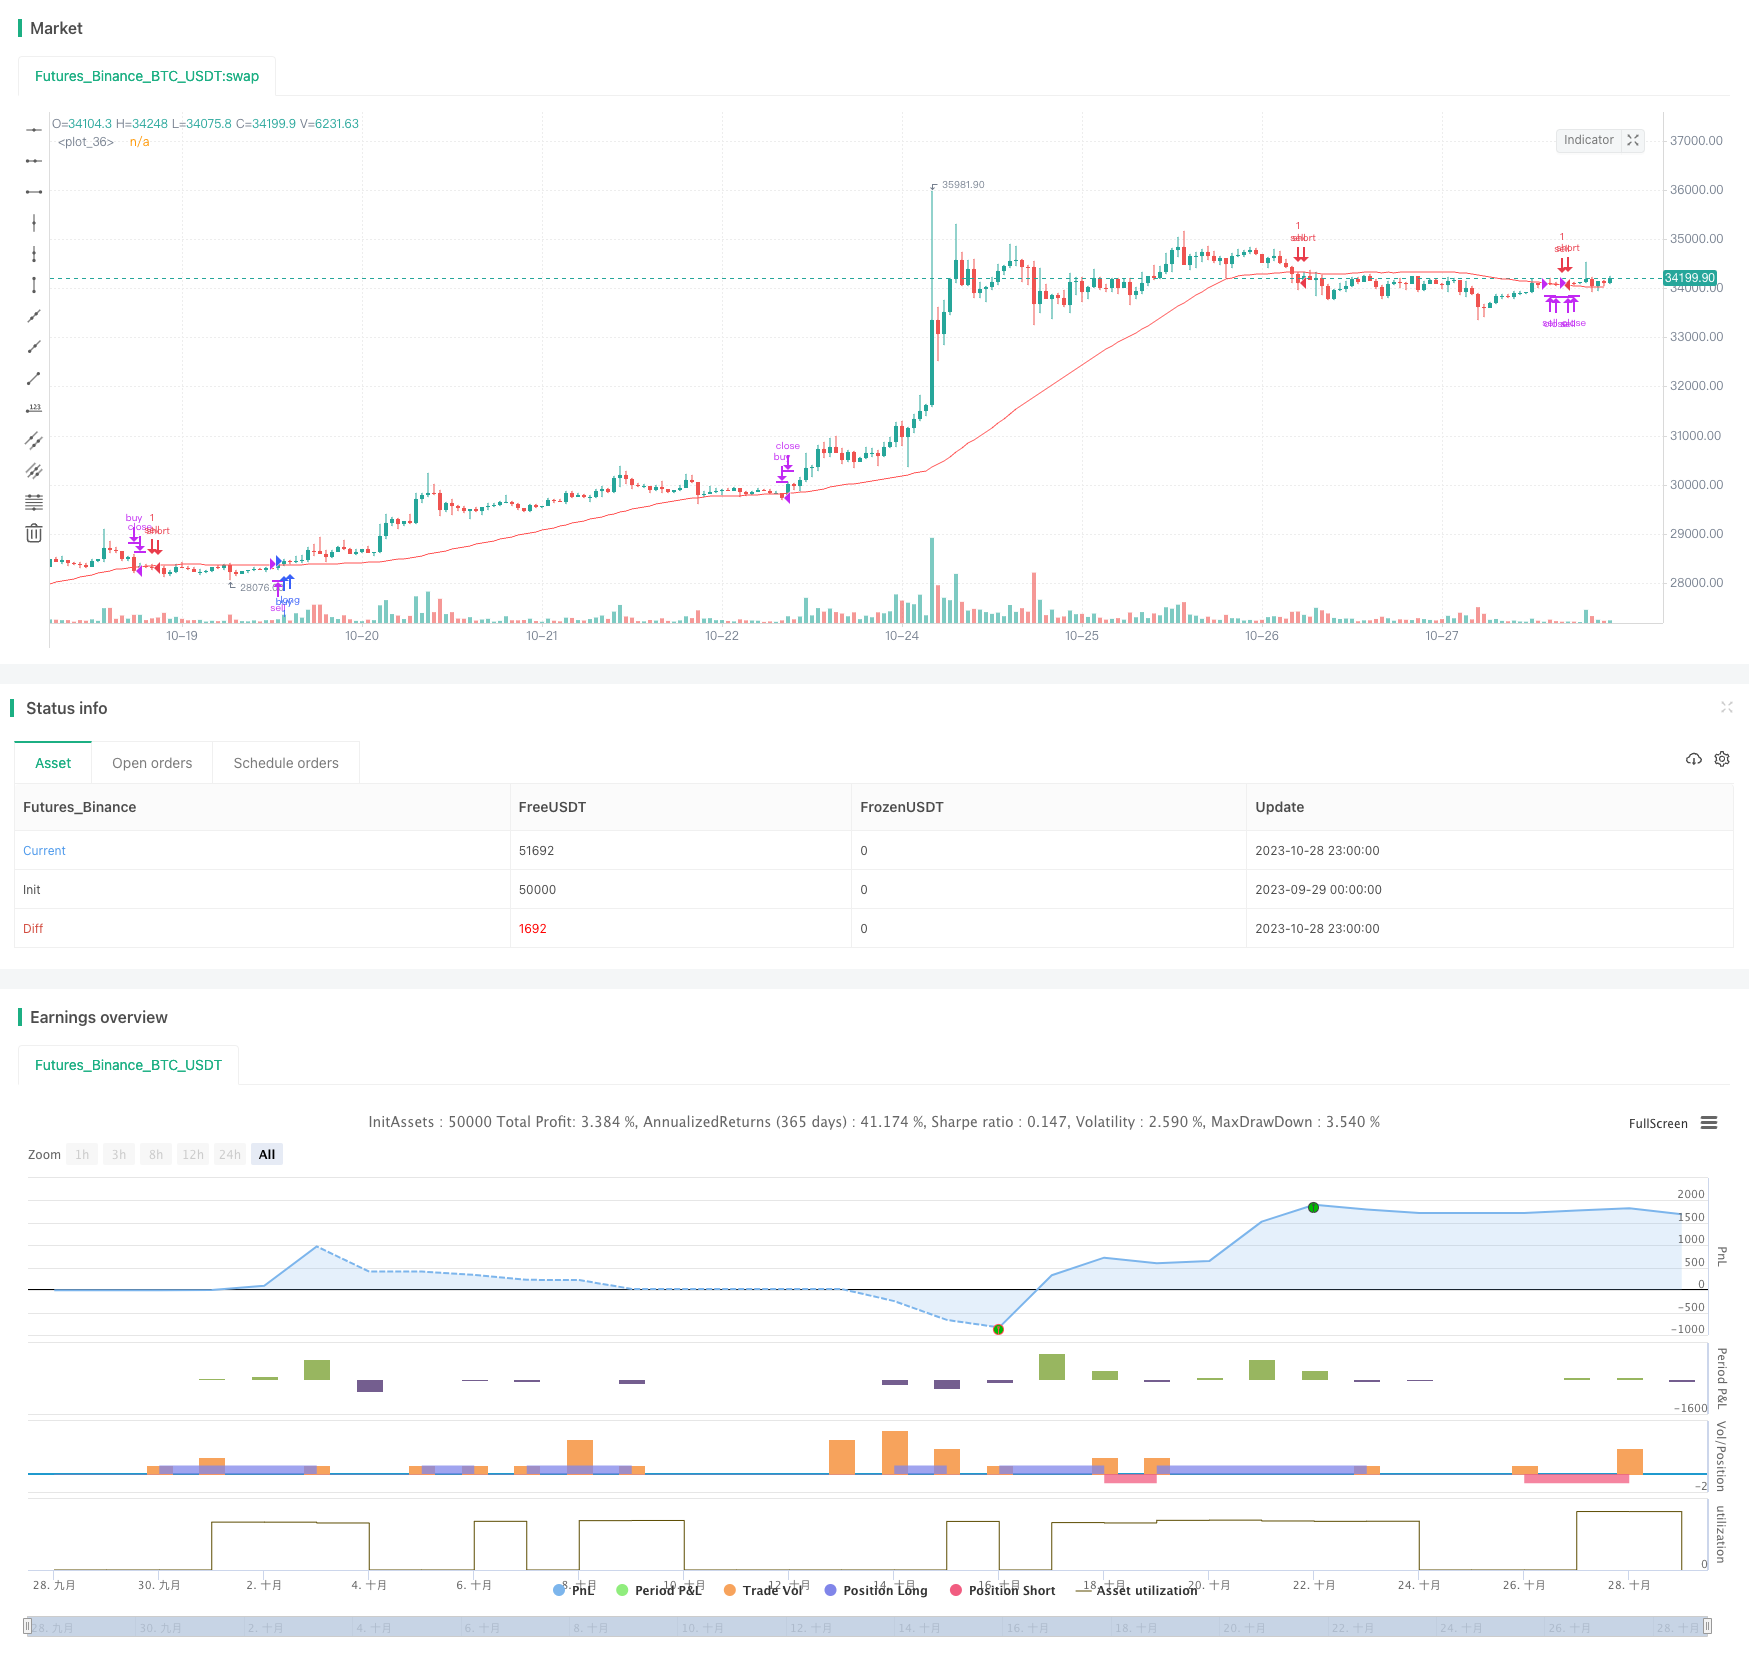The height and width of the screenshot is (1664, 1749).
Task: Grab the left handle of range navigator
Action: point(28,1626)
